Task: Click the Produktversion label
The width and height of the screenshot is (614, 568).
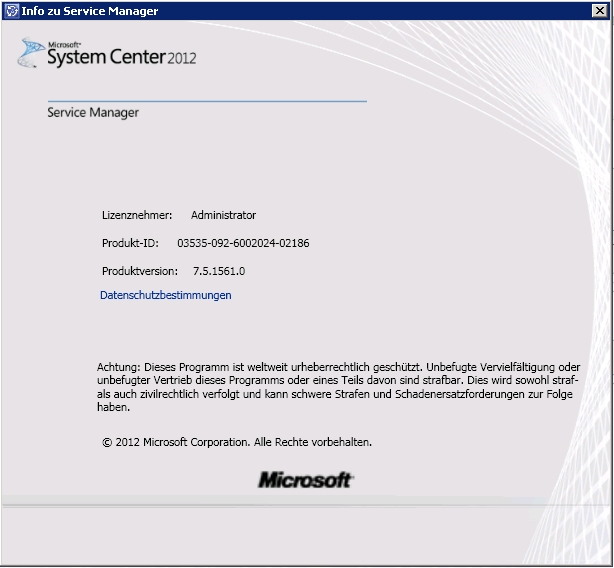Action: (x=139, y=271)
